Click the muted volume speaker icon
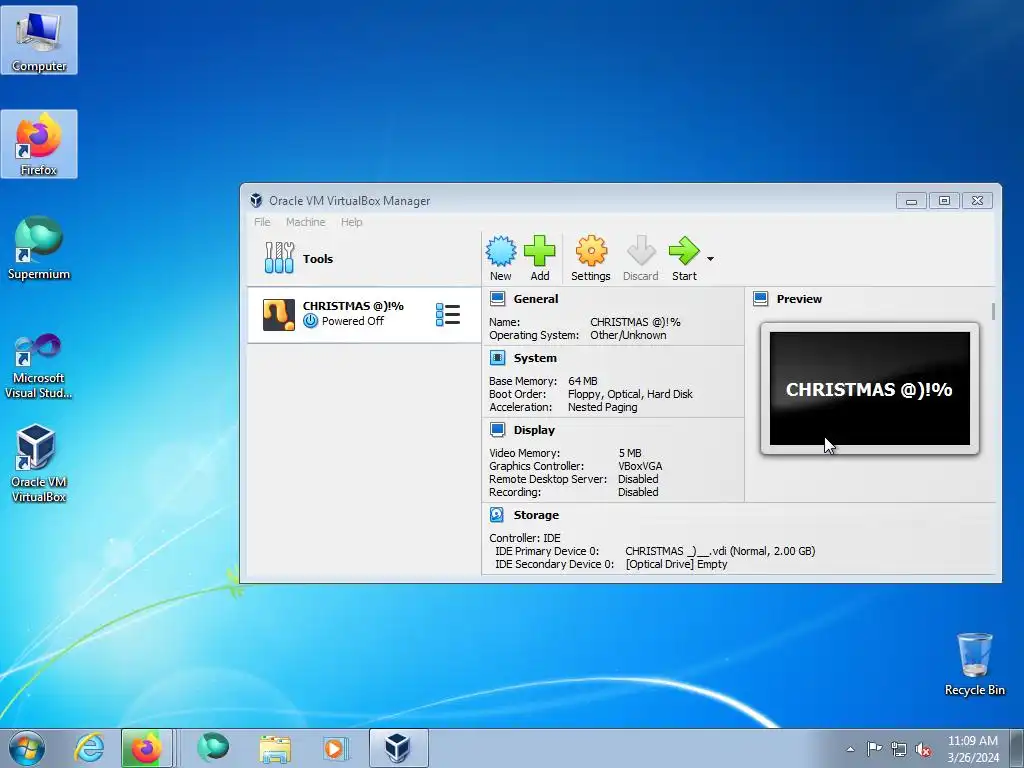 click(923, 749)
